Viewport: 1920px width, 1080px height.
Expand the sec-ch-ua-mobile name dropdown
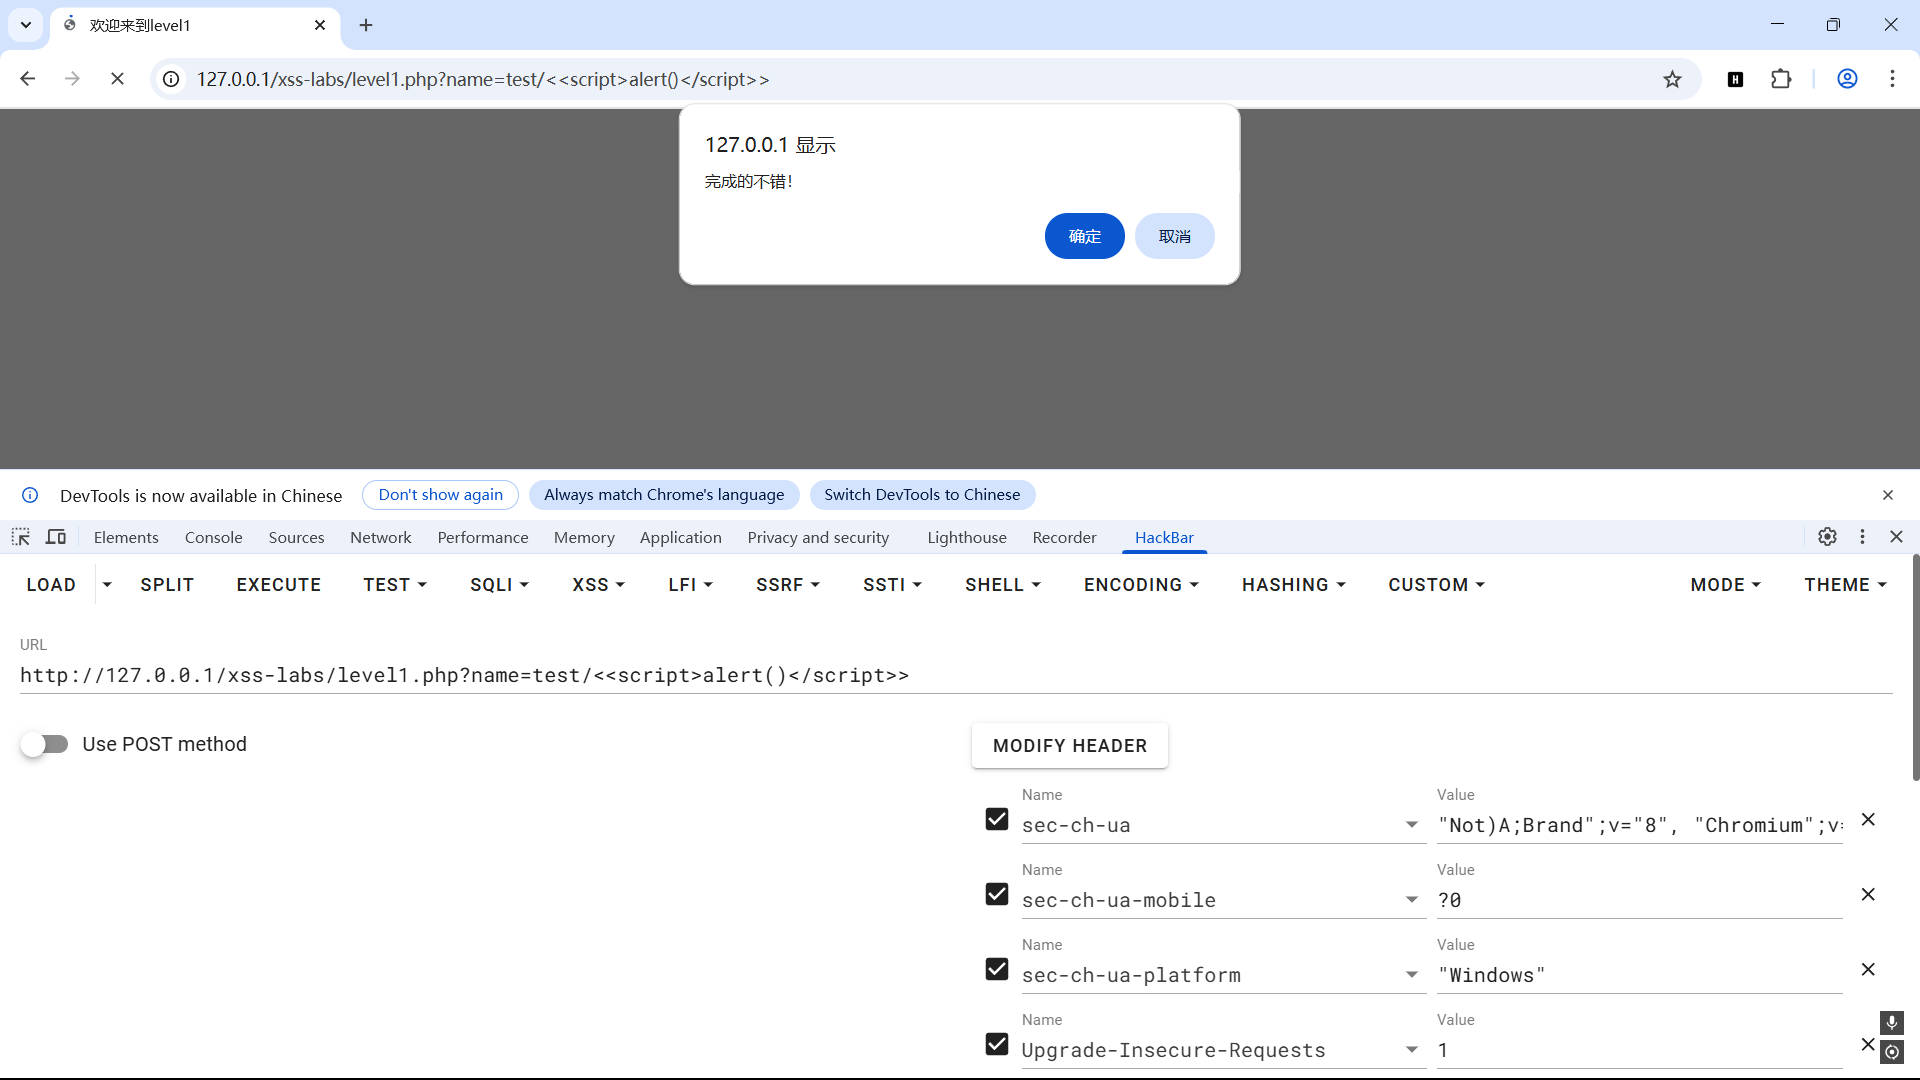coord(1412,900)
